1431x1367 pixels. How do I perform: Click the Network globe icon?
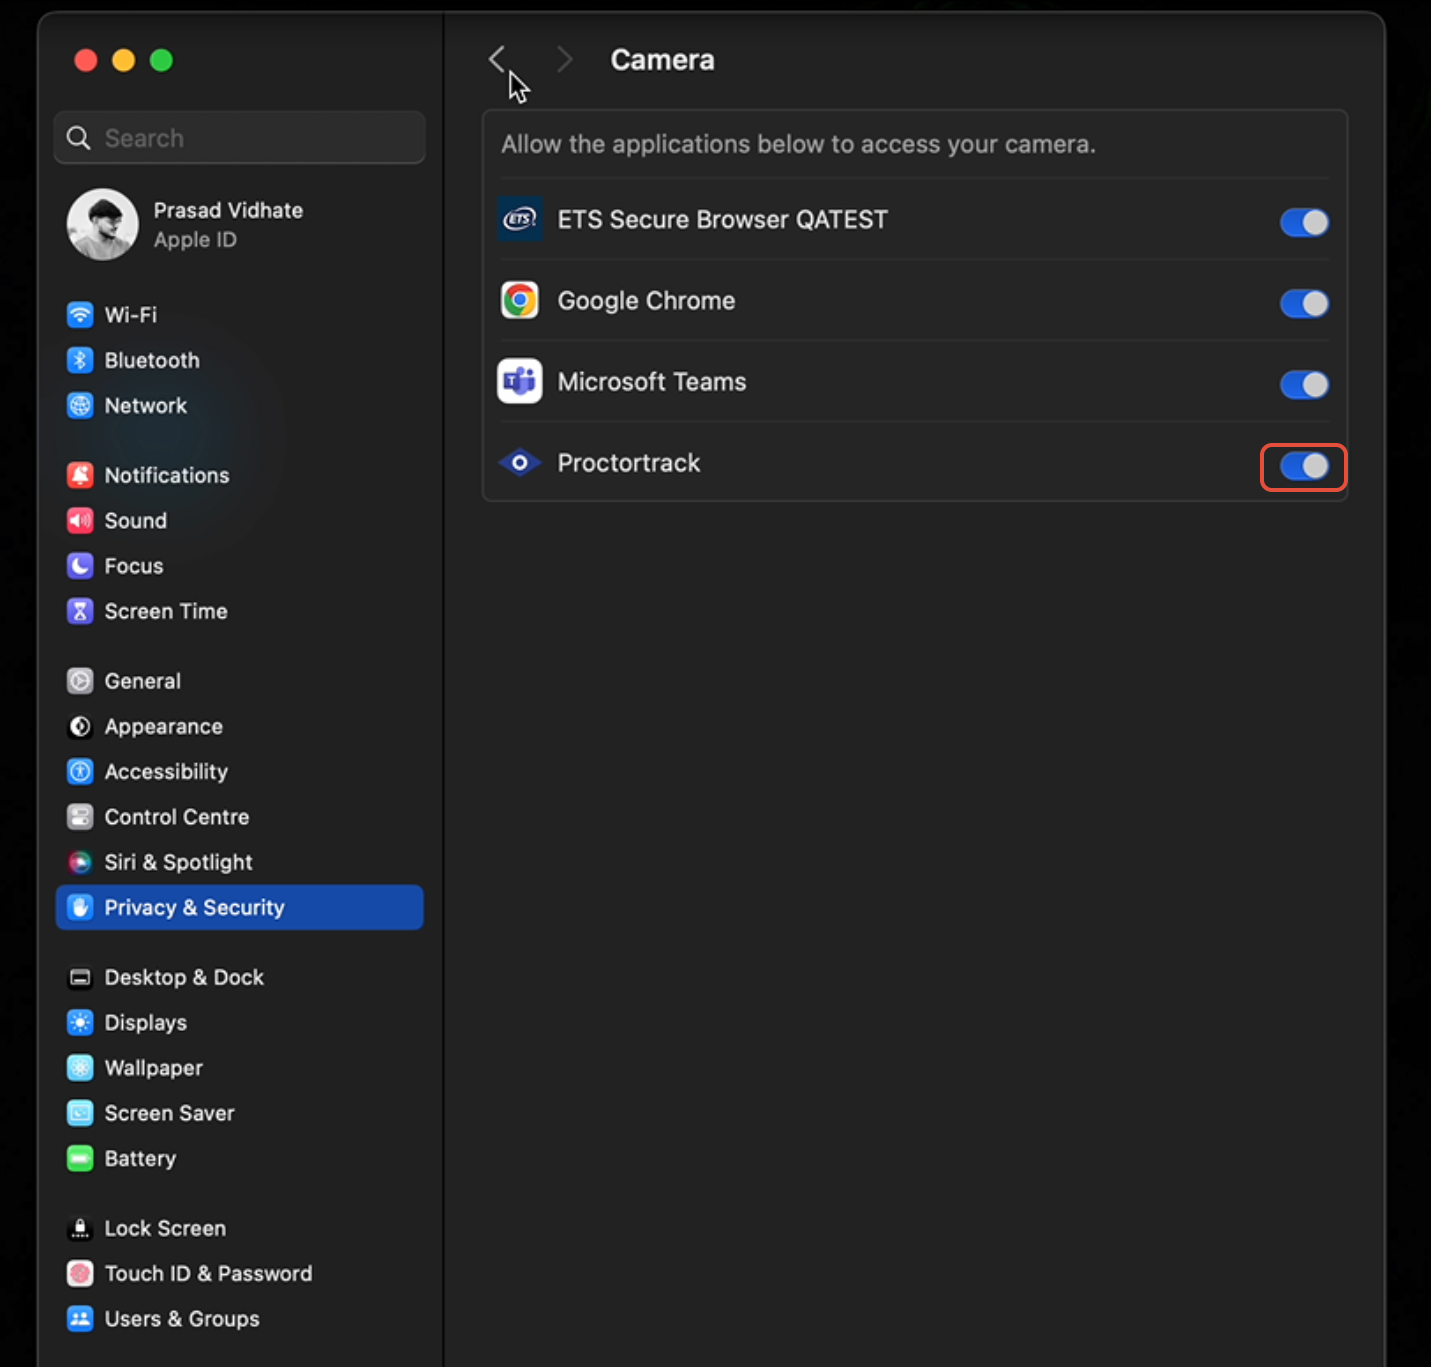pos(80,405)
